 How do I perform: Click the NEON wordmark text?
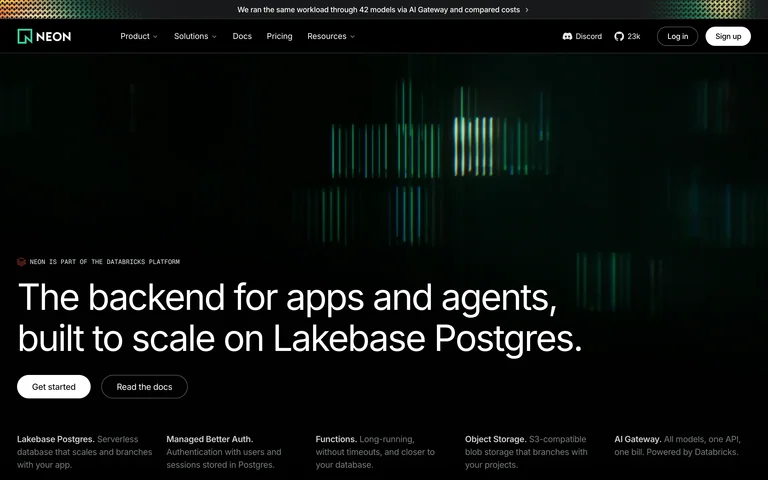(53, 37)
